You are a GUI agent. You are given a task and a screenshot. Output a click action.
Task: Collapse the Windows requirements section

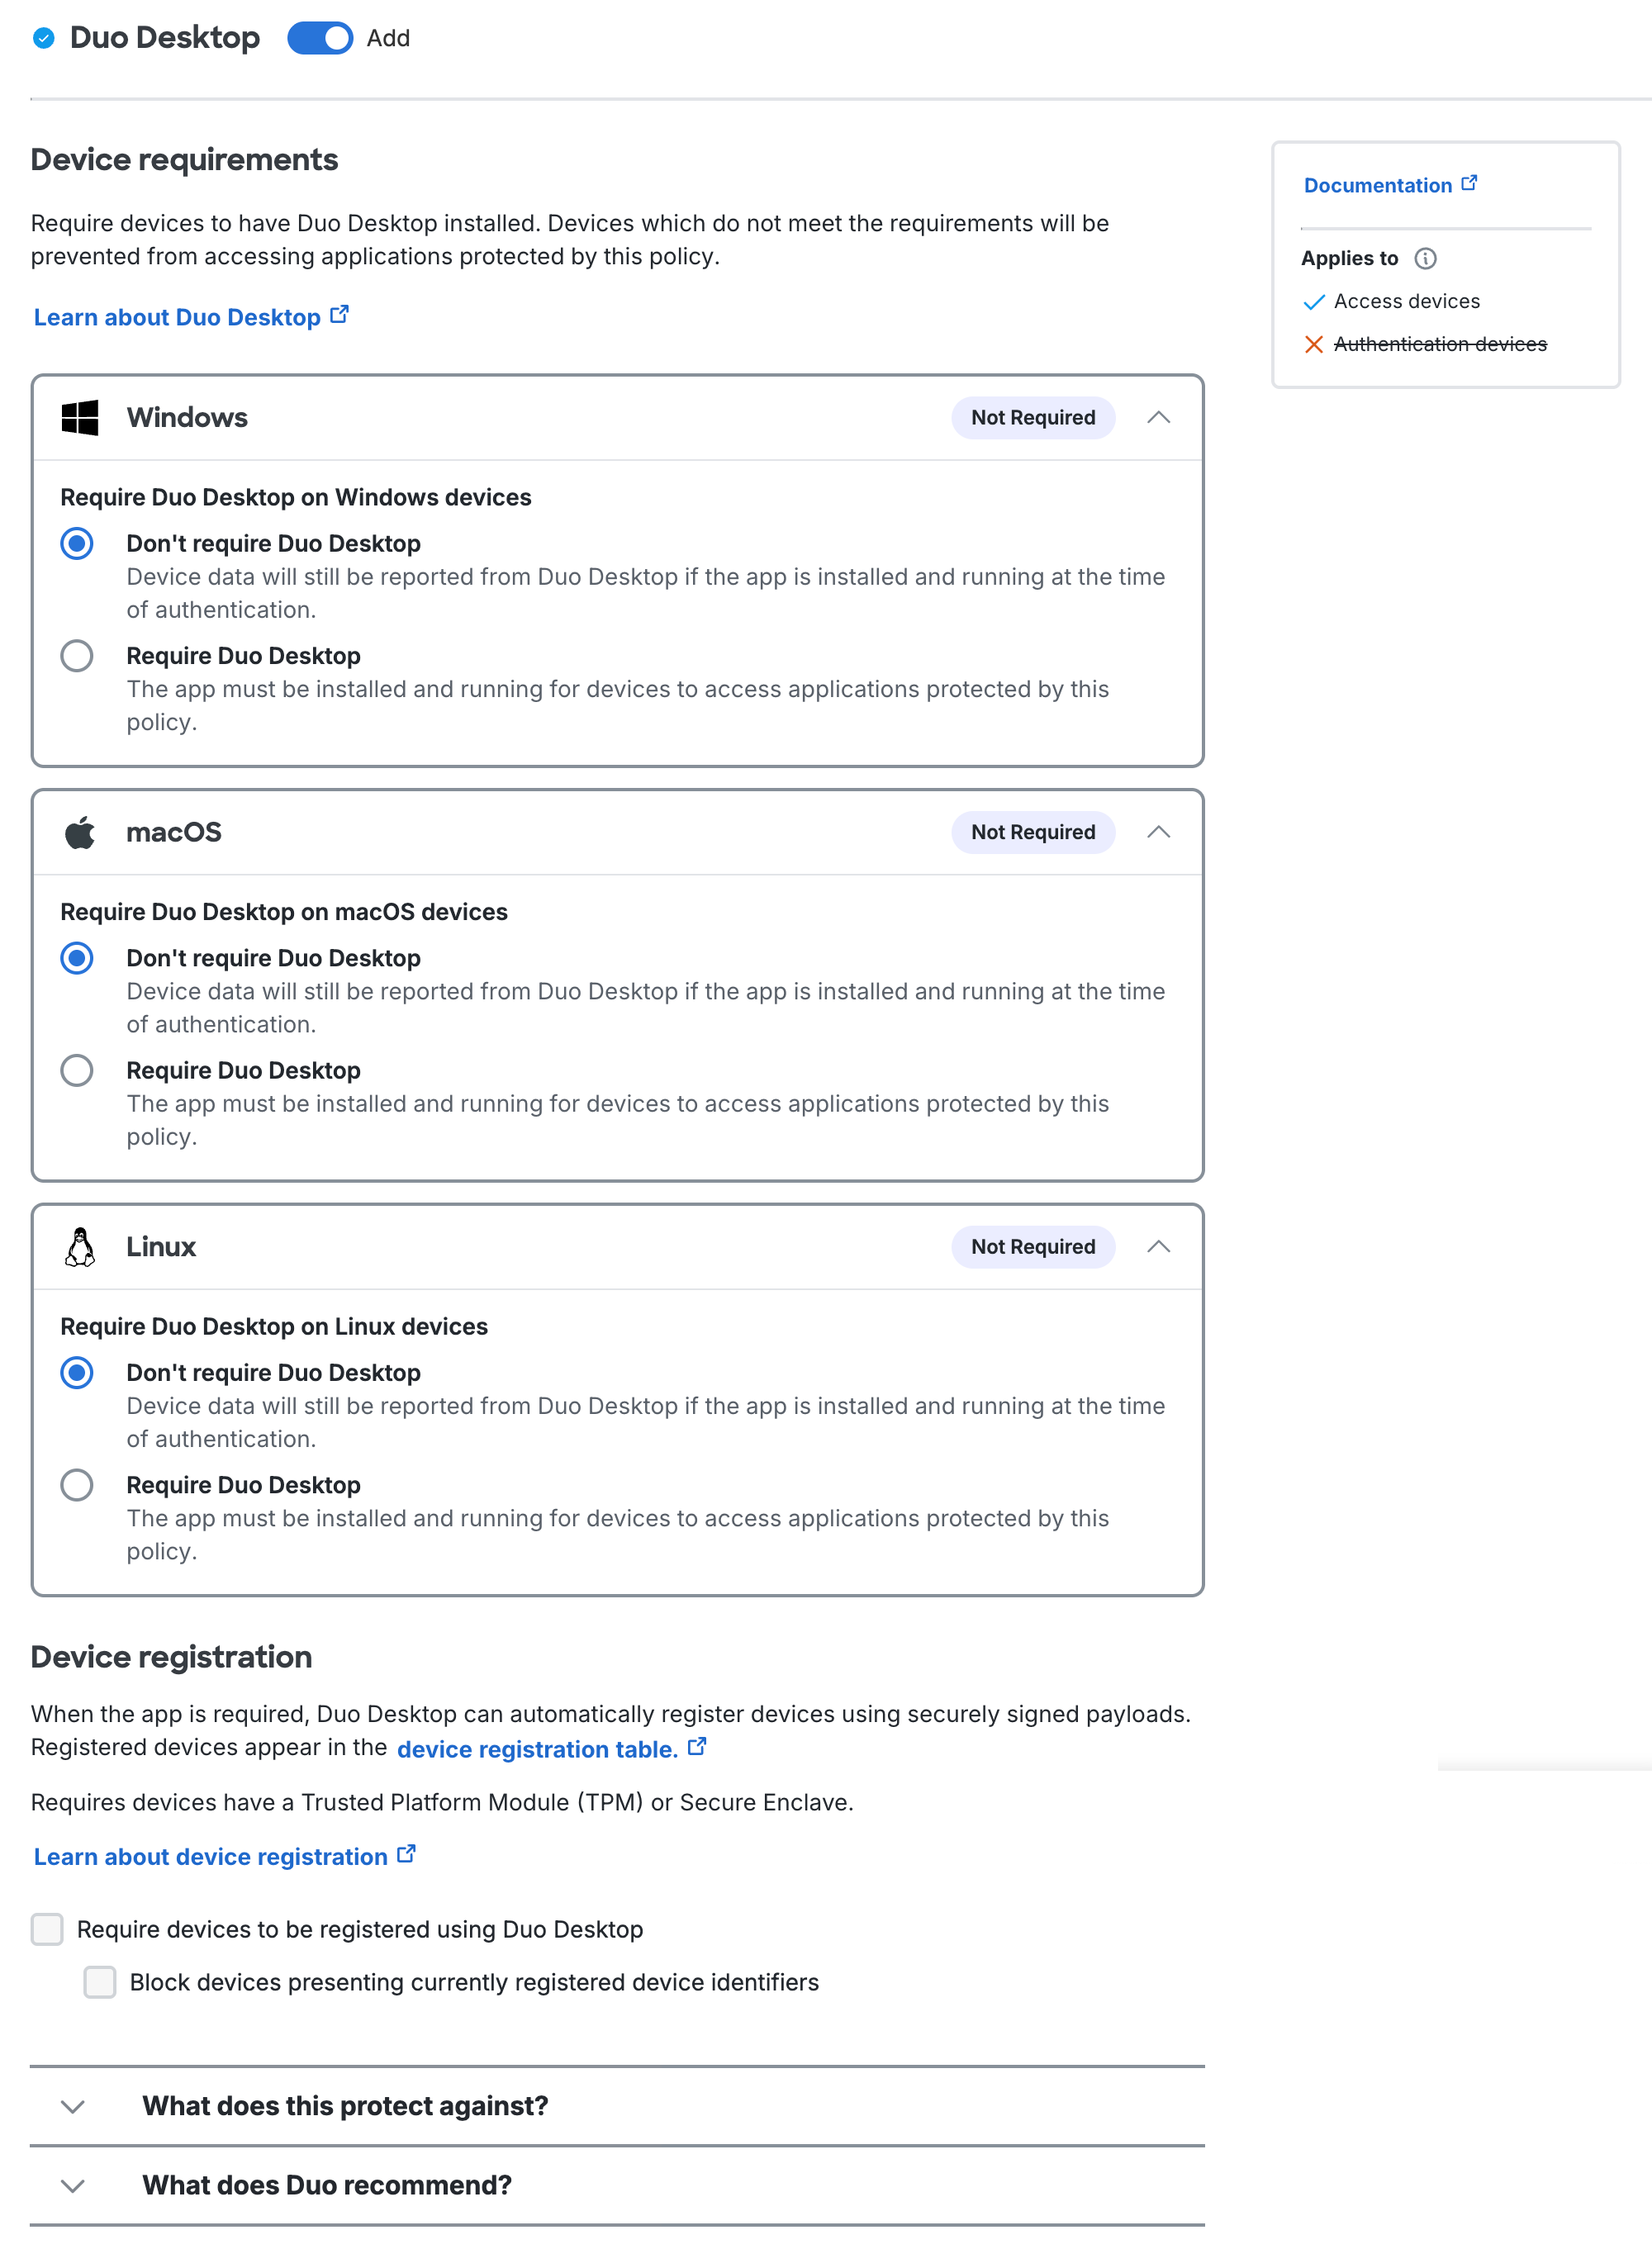click(1159, 418)
